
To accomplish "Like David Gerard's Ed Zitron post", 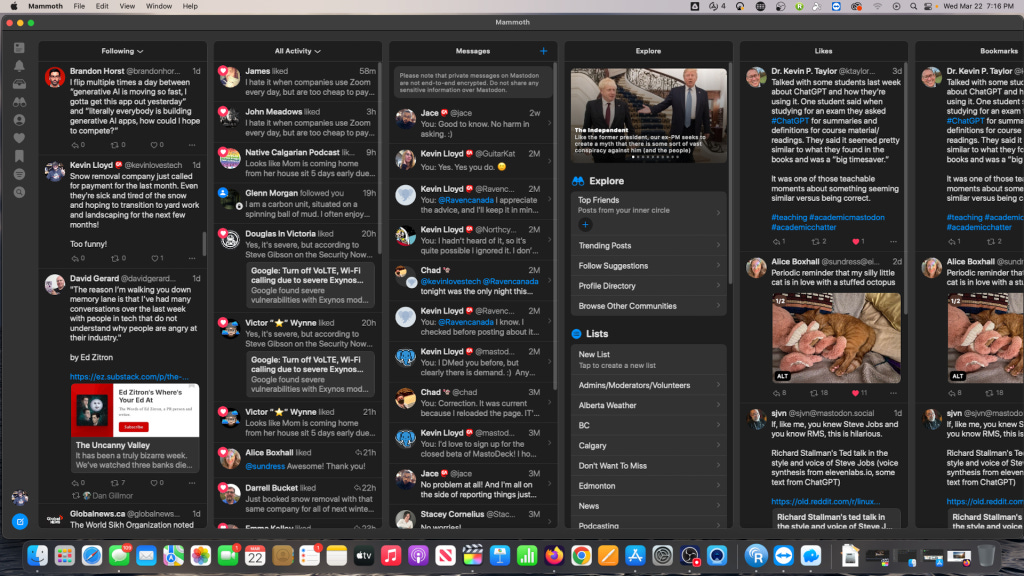I will pyautogui.click(x=157, y=483).
